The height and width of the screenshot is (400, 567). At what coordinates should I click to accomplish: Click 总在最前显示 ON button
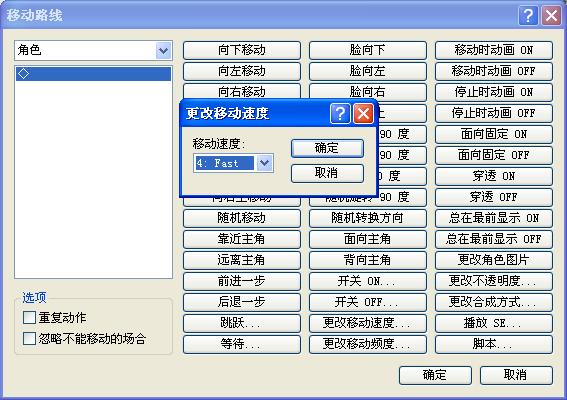pos(494,218)
